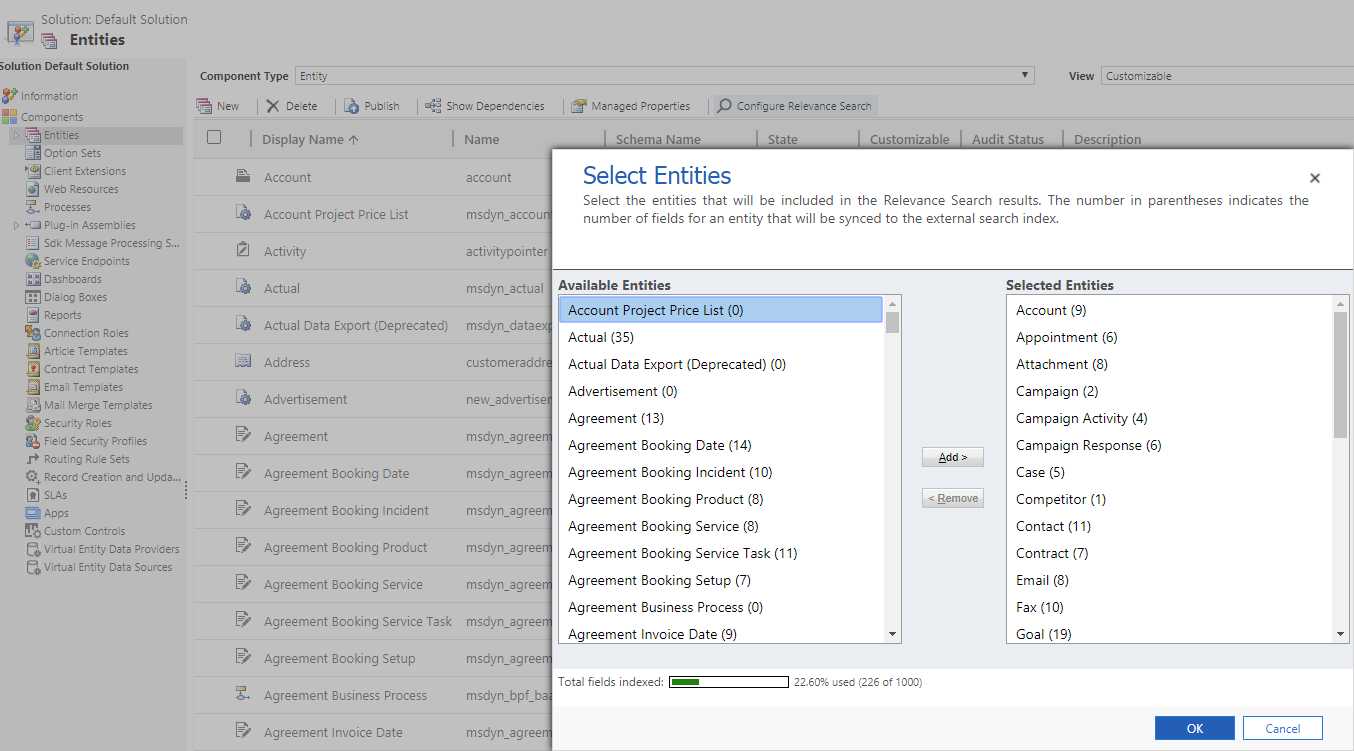Click the Publish toolbar icon
The image size is (1354, 751).
tap(352, 106)
